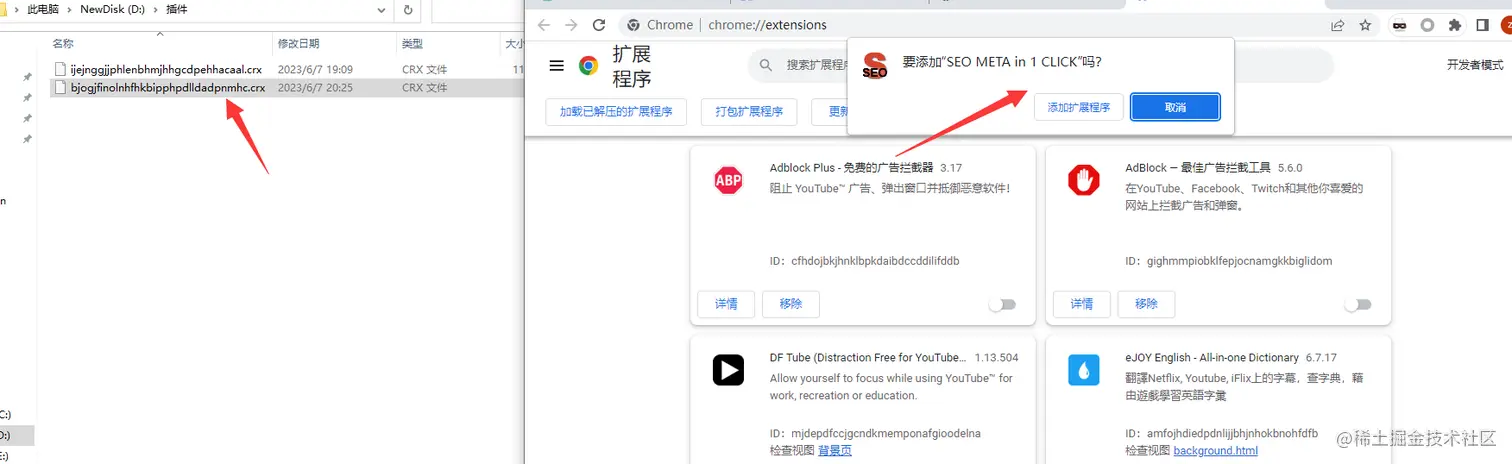Click the 2023/6/7 19:09 date cell
Image resolution: width=1512 pixels, height=464 pixels.
315,69
